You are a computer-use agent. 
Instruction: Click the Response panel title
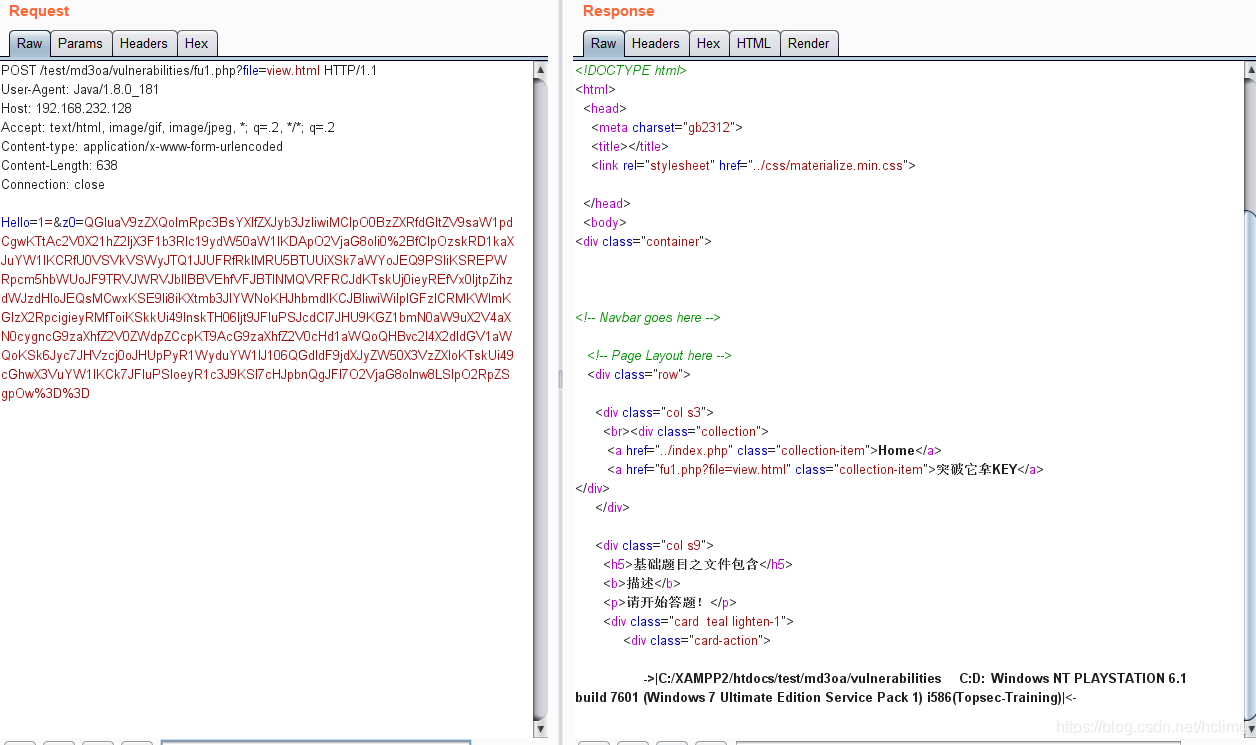(x=618, y=11)
